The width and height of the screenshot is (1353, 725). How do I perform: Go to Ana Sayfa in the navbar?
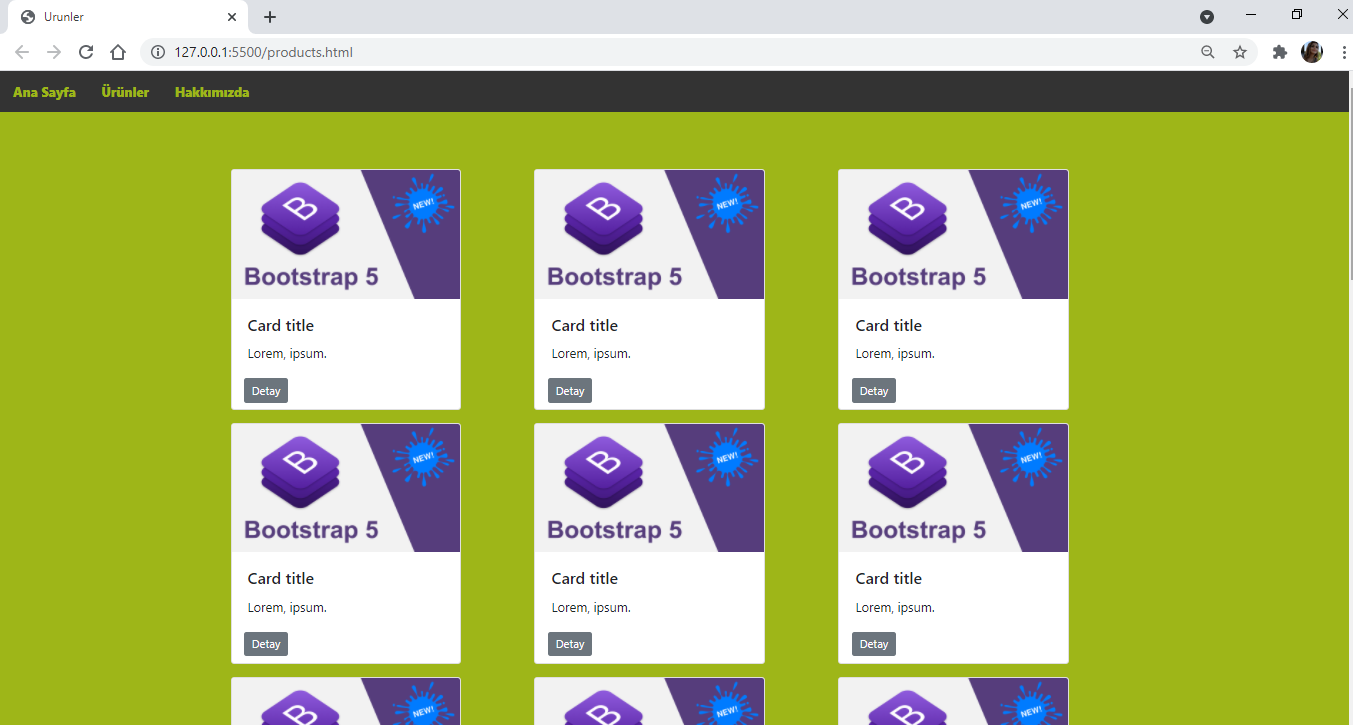44,92
